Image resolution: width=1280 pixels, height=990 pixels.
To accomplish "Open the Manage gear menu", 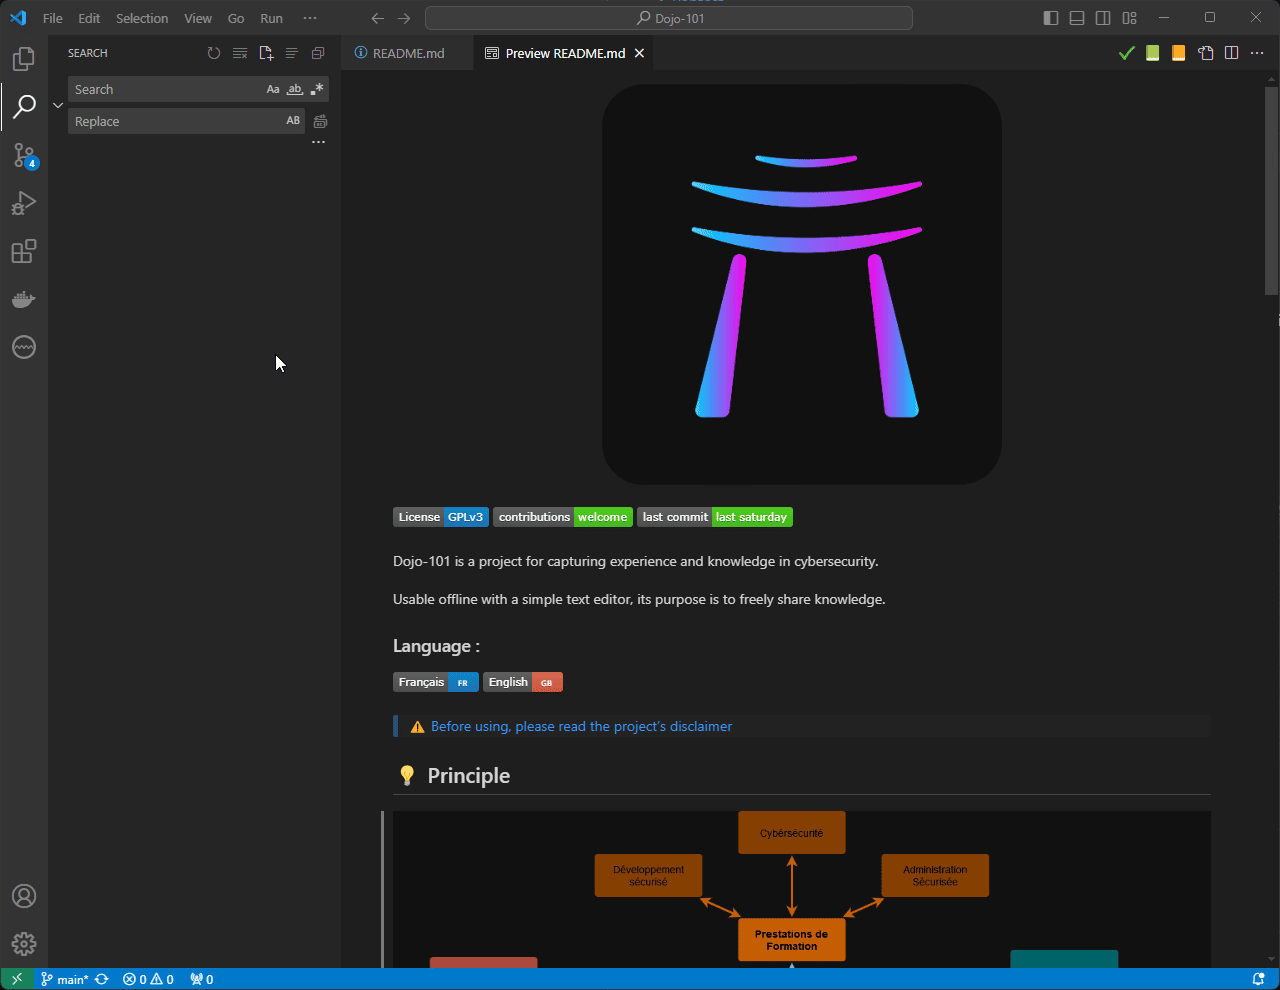I will (x=24, y=944).
